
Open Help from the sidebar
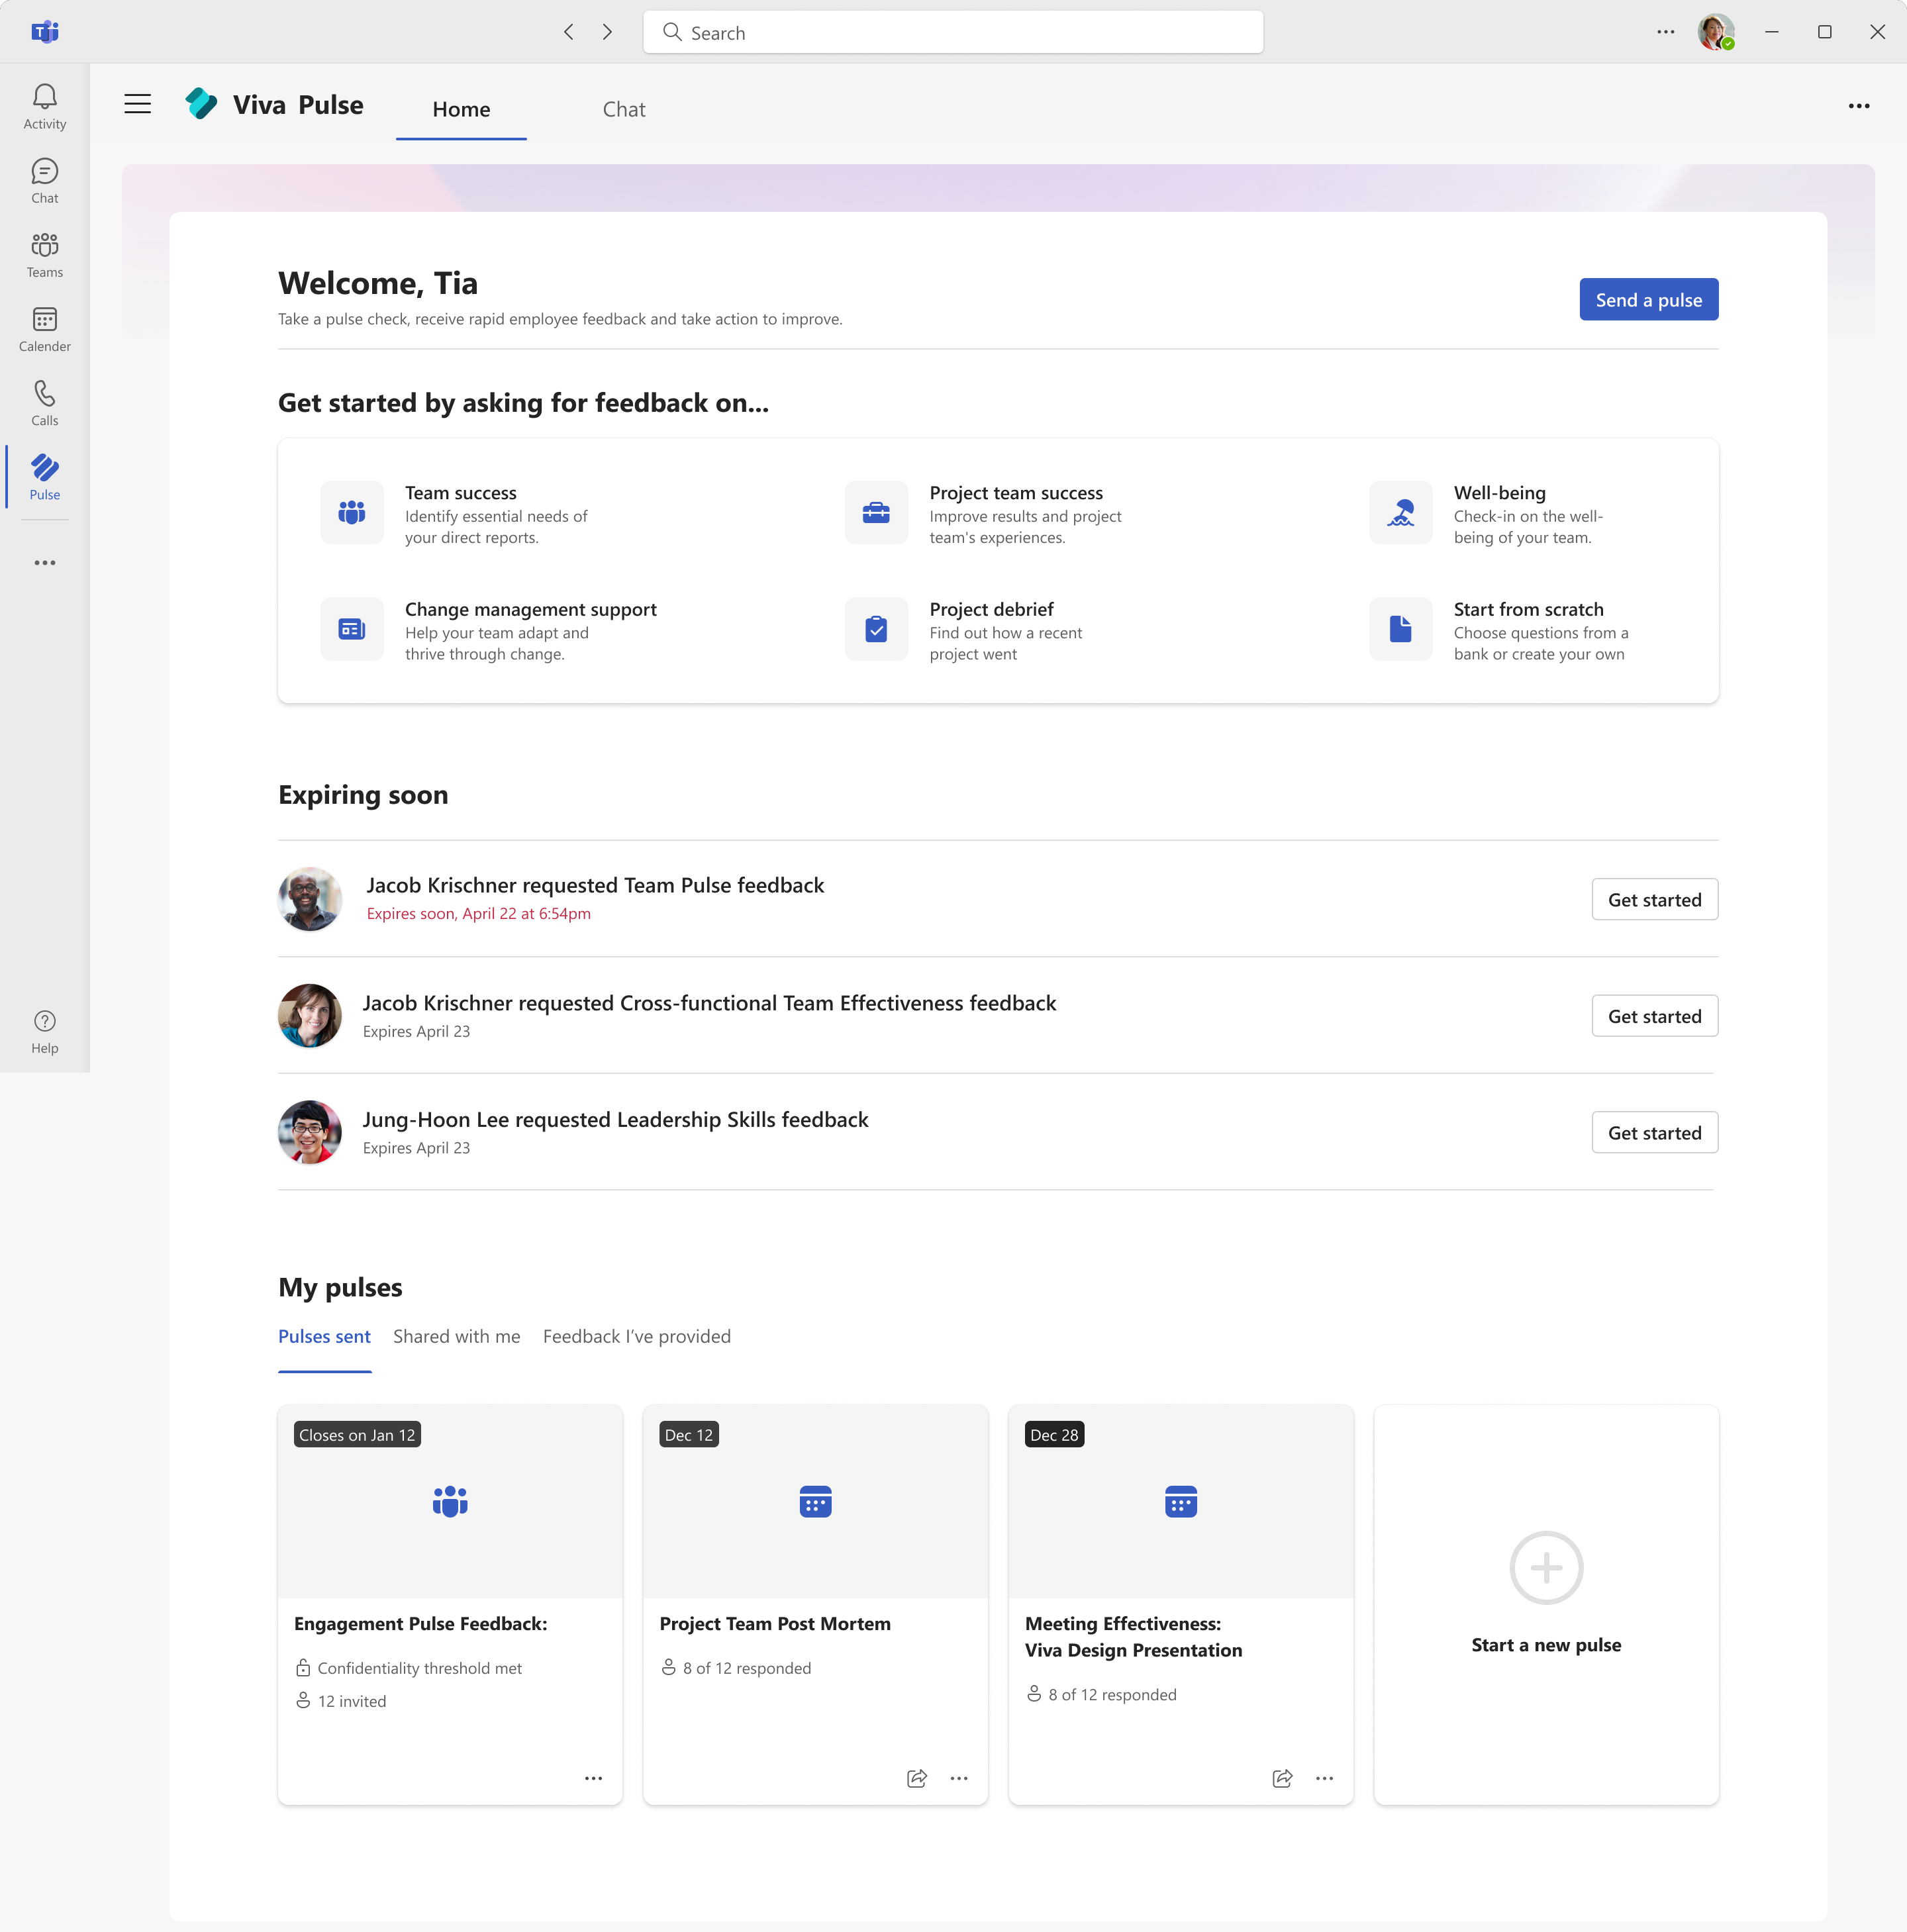coord(45,1030)
